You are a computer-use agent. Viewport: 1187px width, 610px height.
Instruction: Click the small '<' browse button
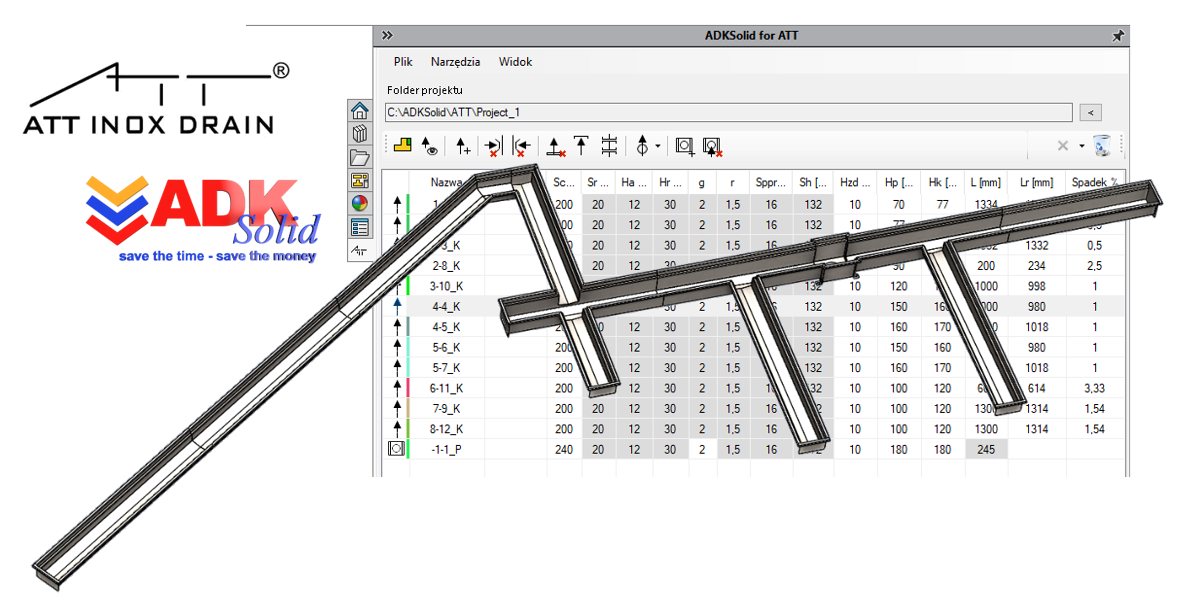click(1090, 112)
